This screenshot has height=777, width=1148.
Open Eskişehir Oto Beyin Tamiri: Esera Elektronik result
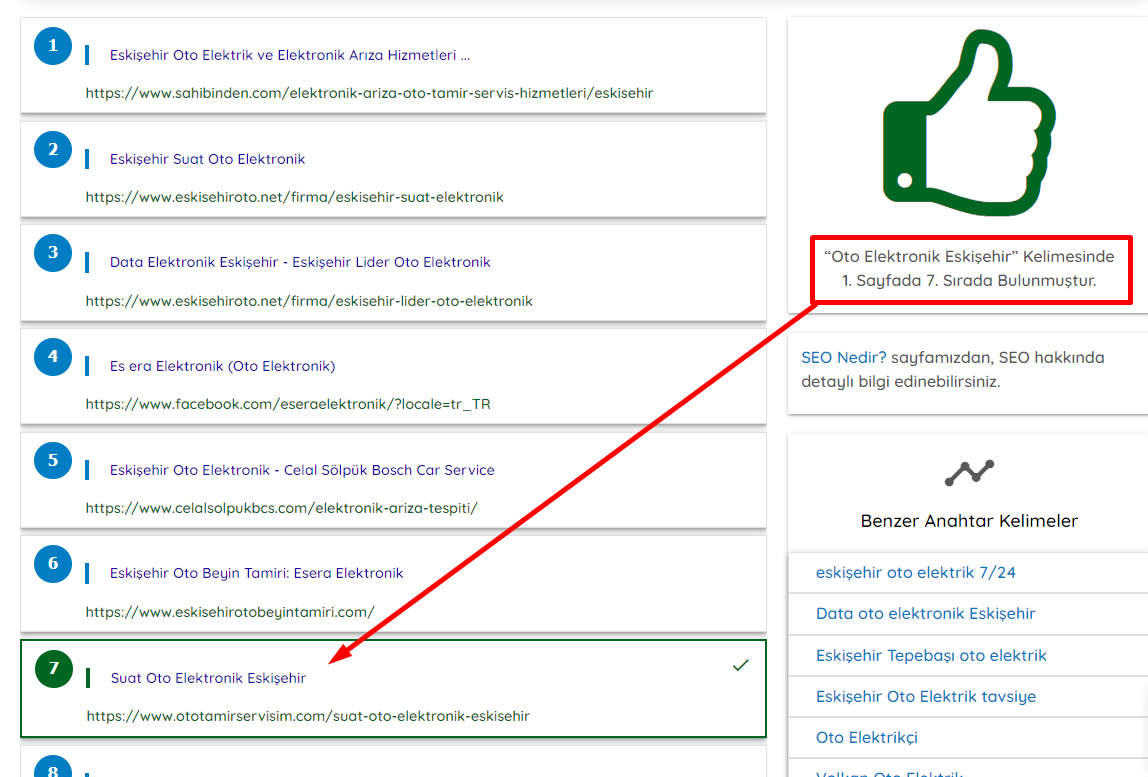pos(256,573)
